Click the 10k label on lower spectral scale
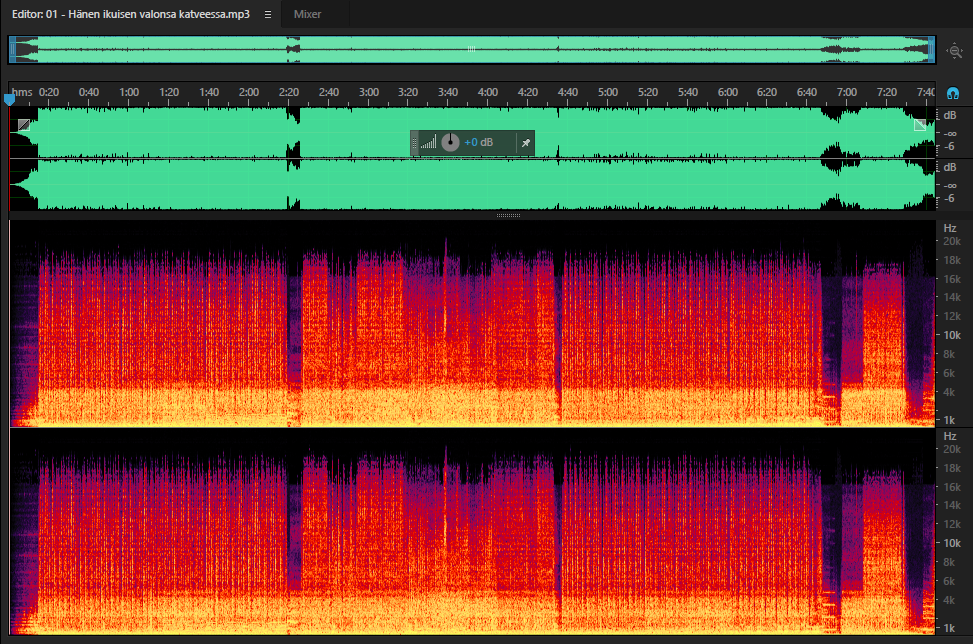 [x=952, y=543]
